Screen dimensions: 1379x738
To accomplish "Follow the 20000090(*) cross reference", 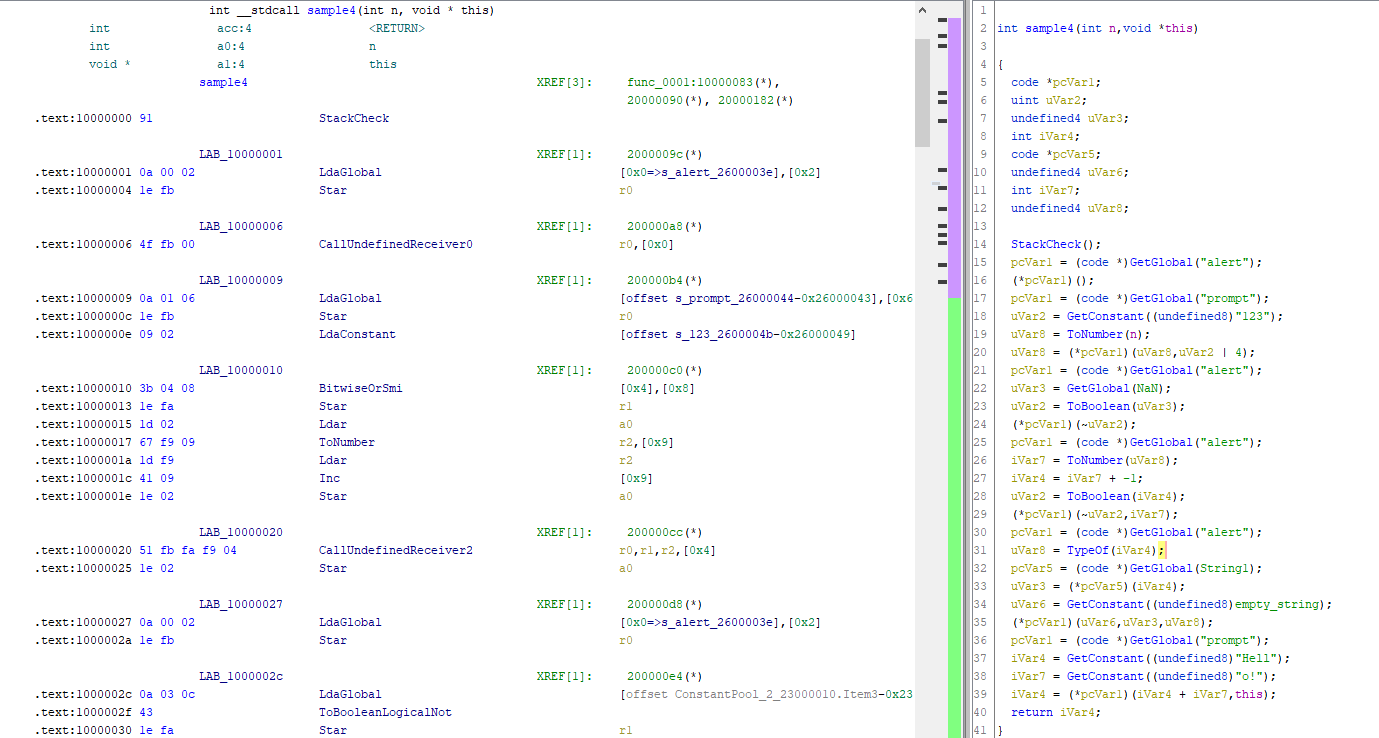I will click(665, 100).
